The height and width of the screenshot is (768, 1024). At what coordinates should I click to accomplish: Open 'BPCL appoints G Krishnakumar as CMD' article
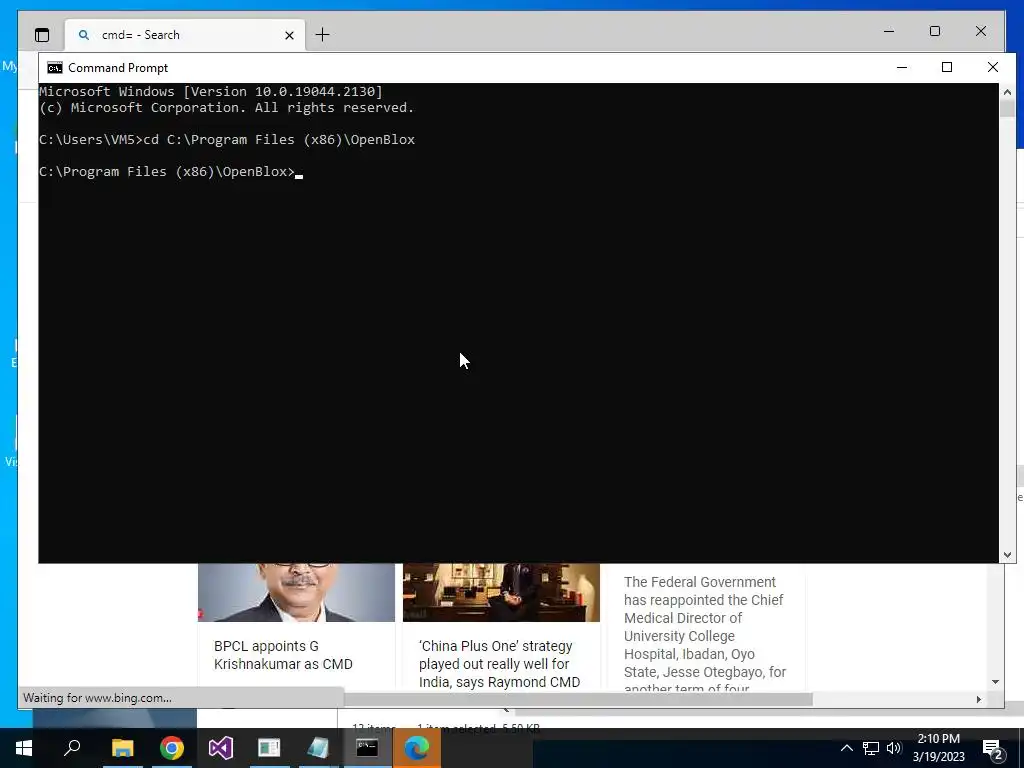(x=283, y=655)
